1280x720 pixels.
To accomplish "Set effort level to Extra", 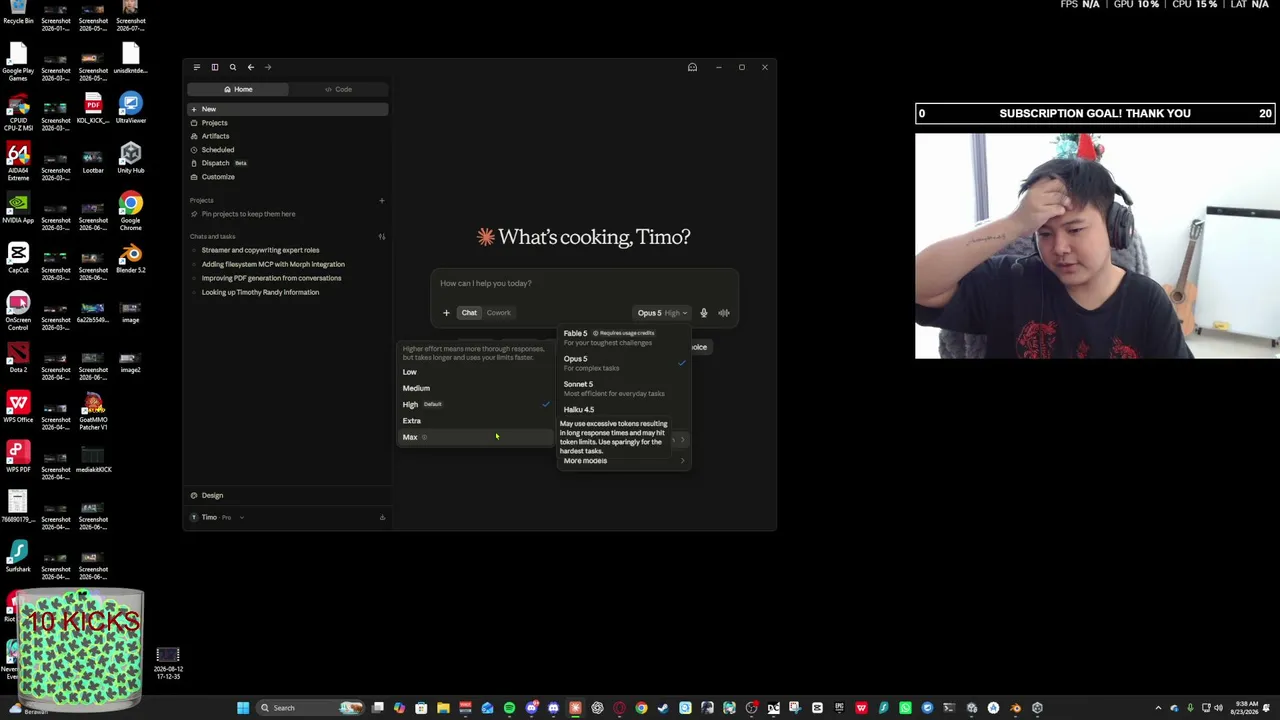I will point(476,421).
